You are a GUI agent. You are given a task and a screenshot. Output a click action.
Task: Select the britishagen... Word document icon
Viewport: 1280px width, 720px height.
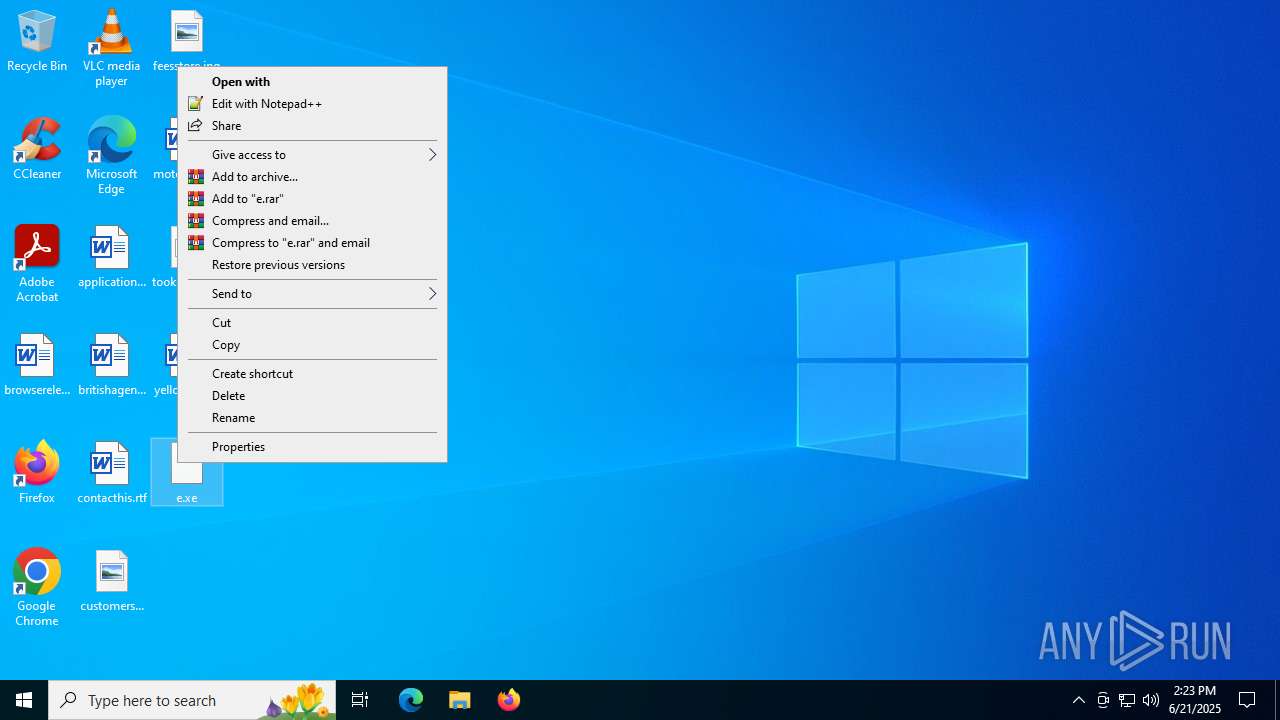click(111, 365)
